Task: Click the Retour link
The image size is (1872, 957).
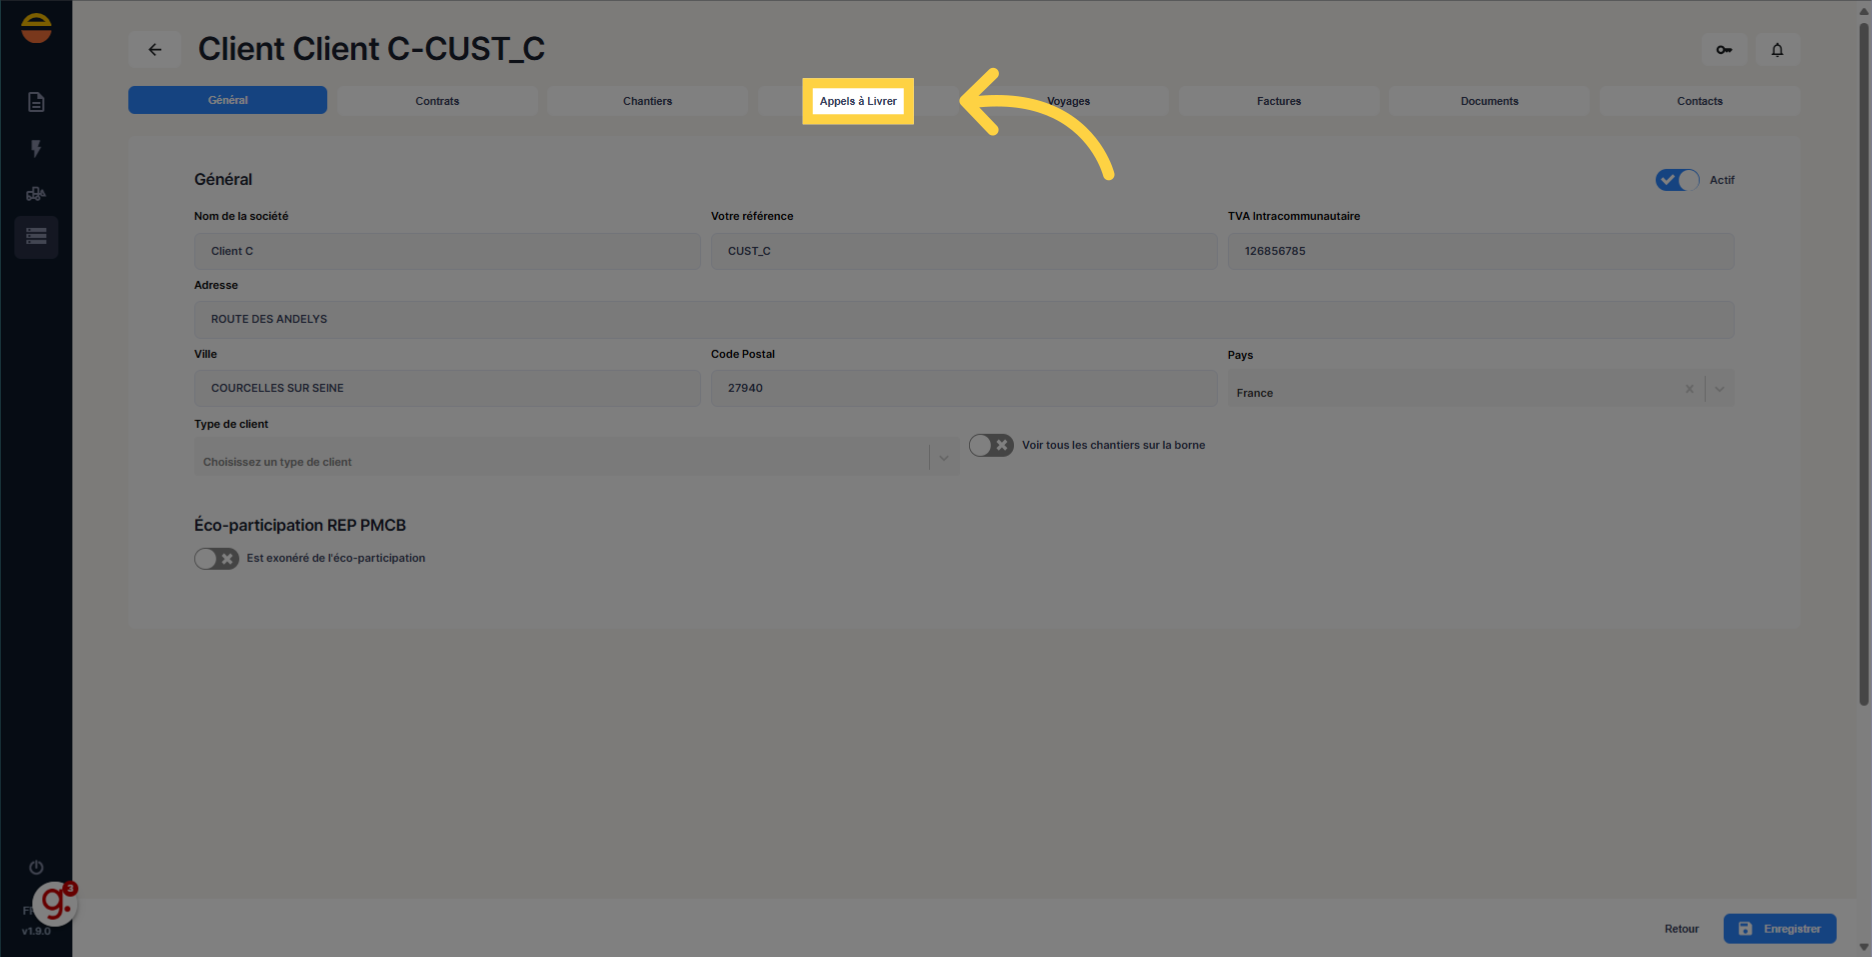Action: [x=1681, y=929]
